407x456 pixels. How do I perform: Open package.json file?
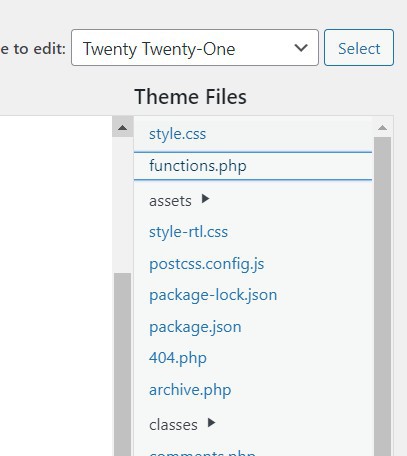click(x=195, y=327)
